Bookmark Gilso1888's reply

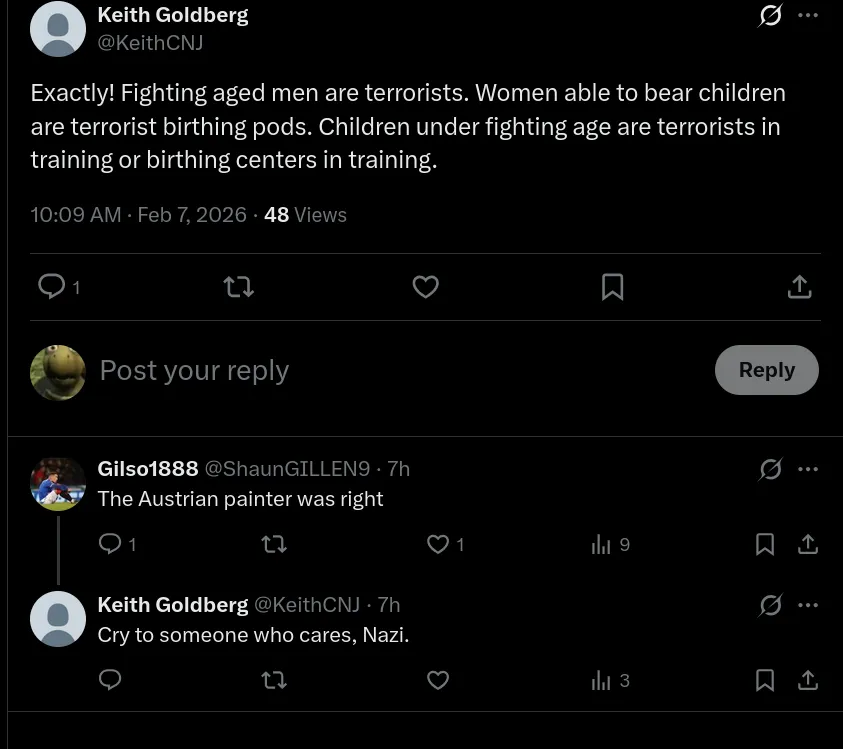coord(765,544)
